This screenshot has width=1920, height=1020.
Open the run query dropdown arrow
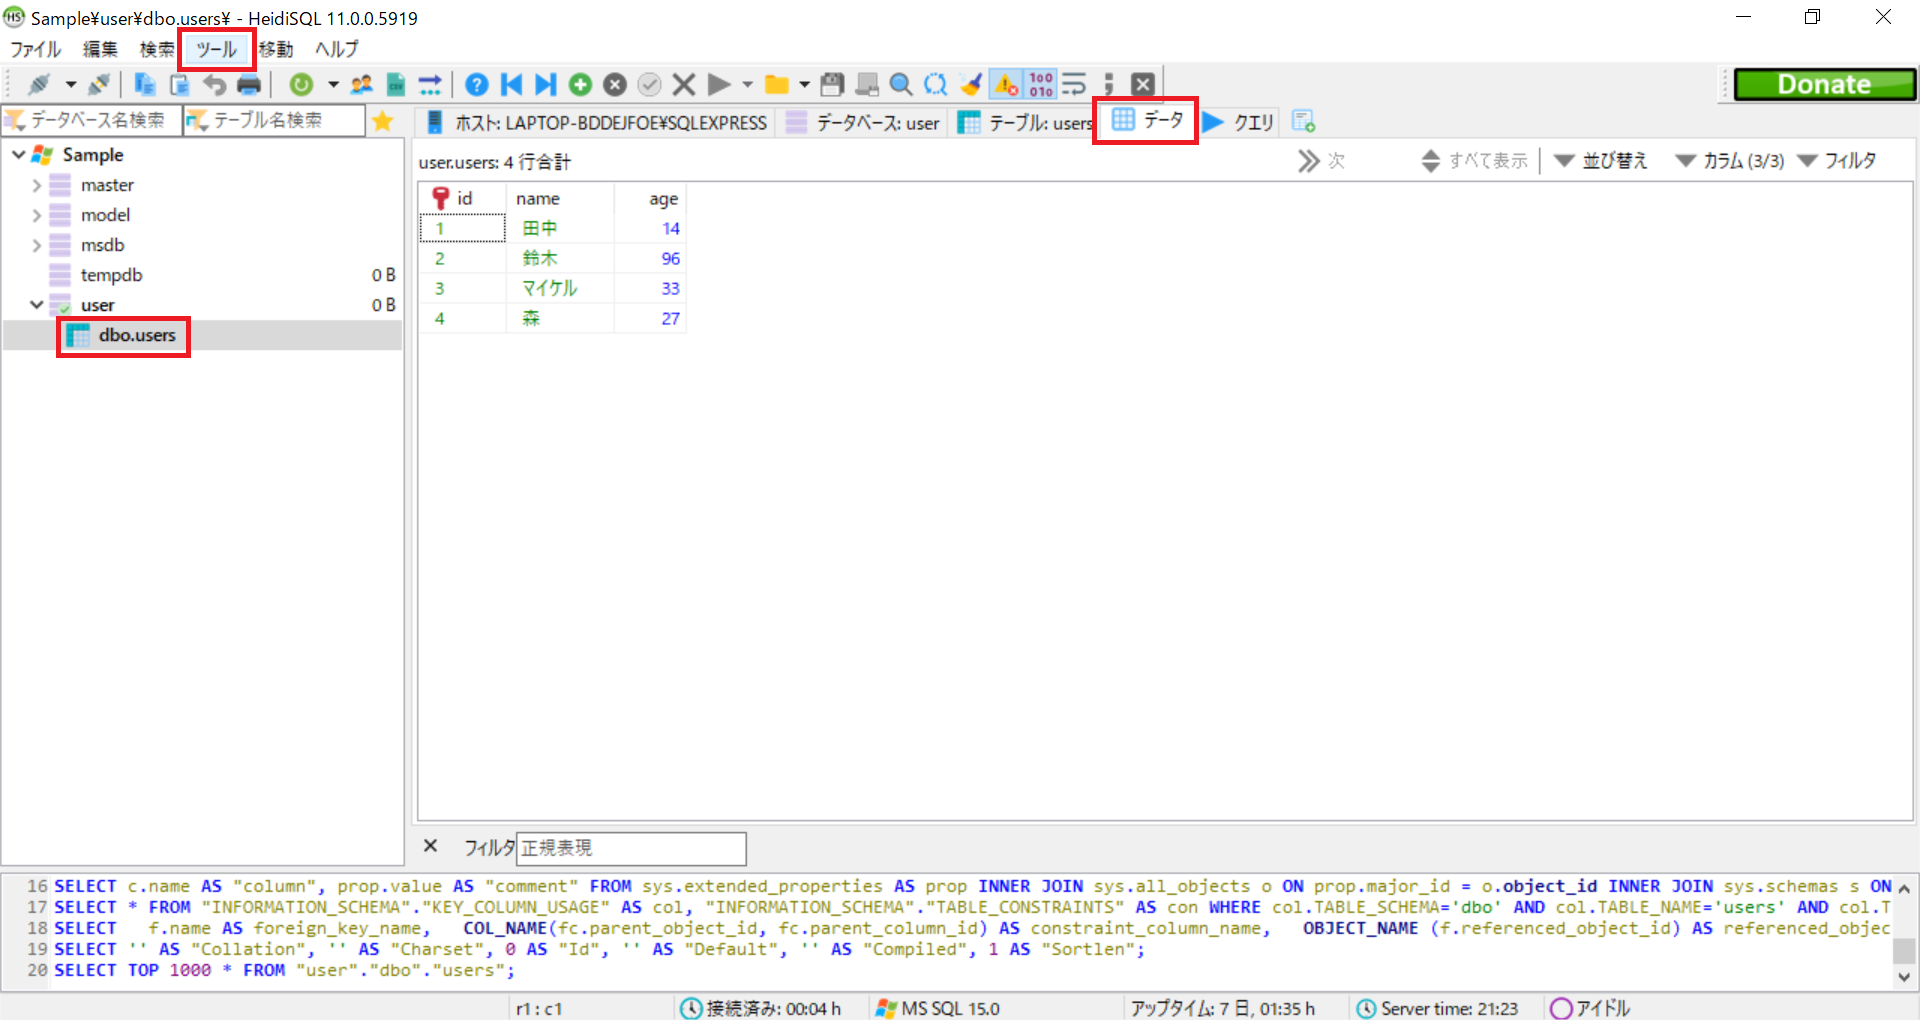click(747, 85)
